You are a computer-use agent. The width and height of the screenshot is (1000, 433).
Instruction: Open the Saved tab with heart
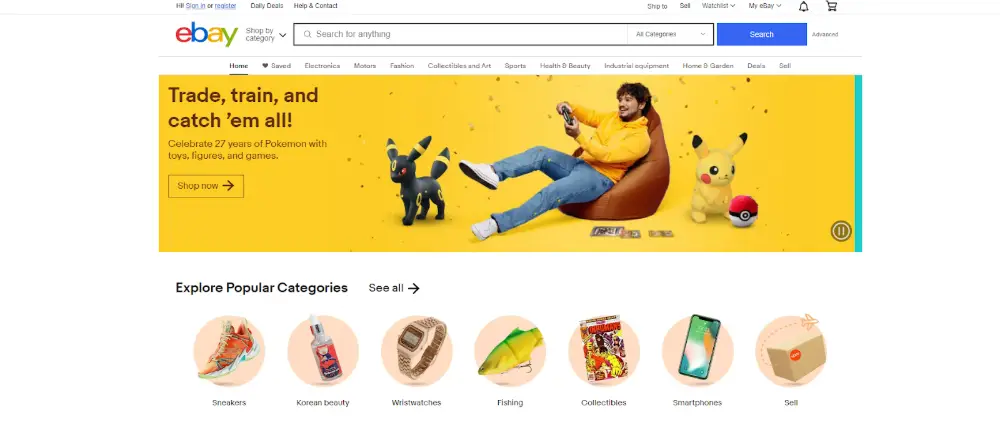276,66
